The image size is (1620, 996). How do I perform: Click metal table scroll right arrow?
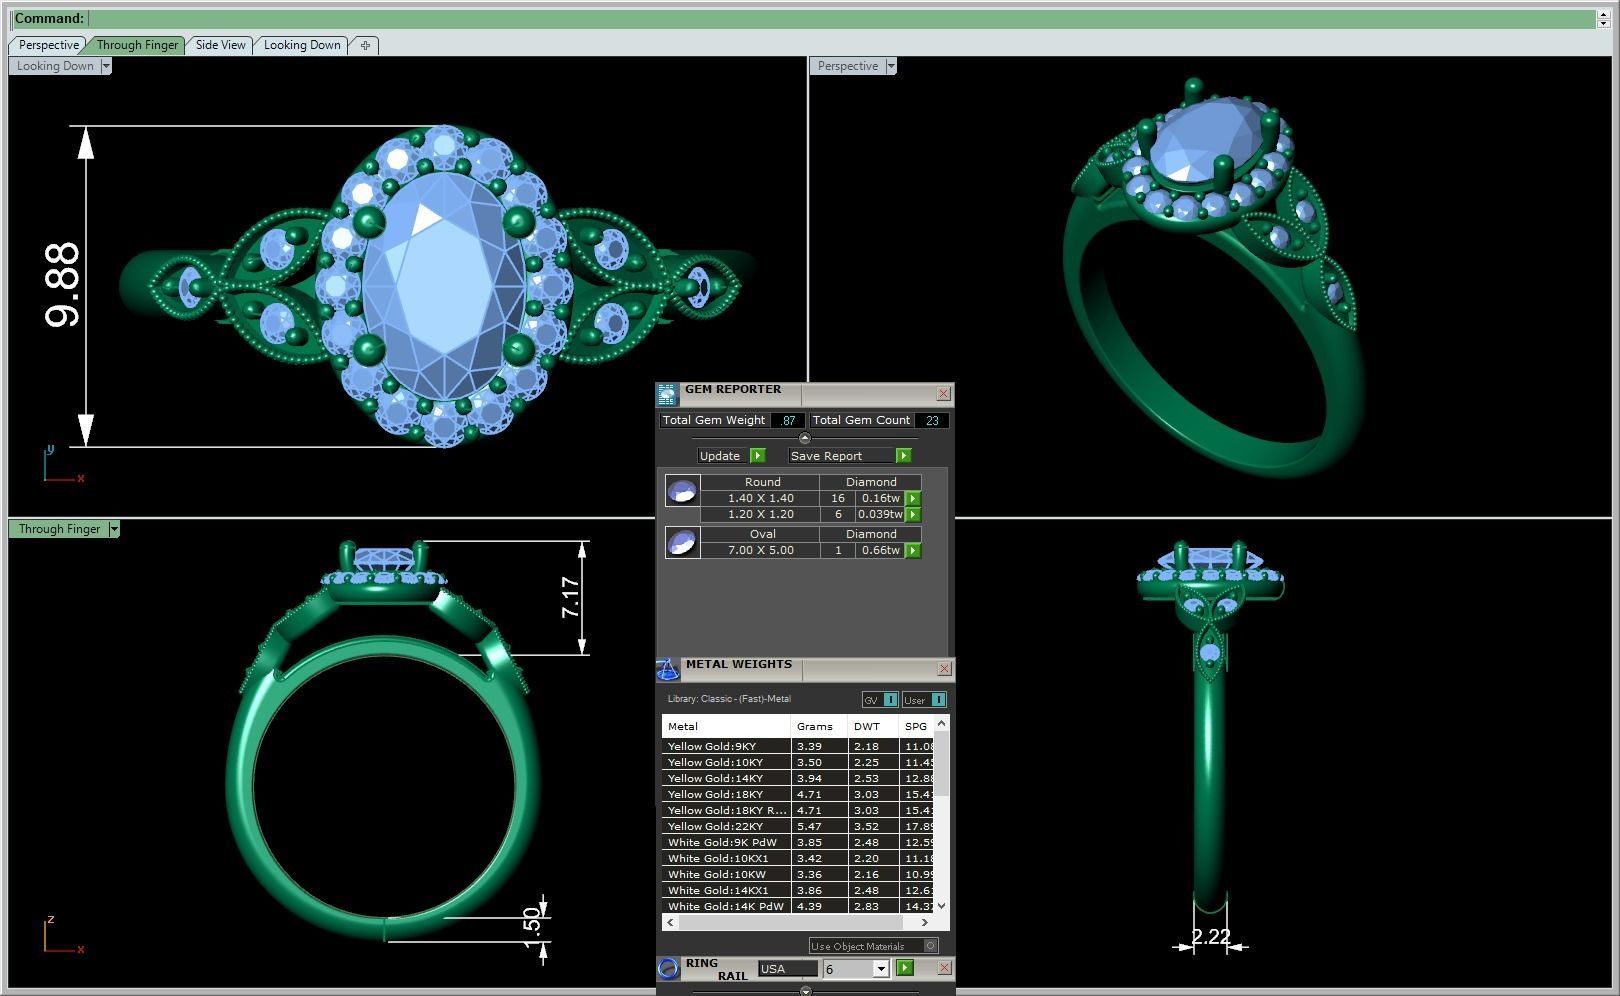pyautogui.click(x=924, y=923)
